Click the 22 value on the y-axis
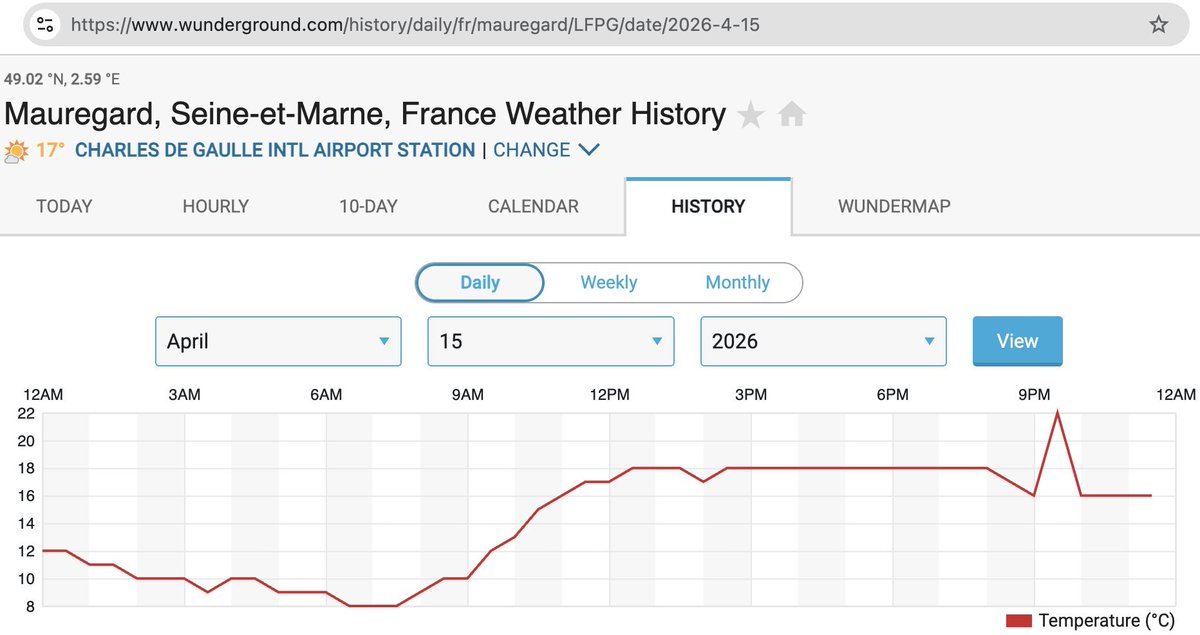1200x635 pixels. [27, 413]
